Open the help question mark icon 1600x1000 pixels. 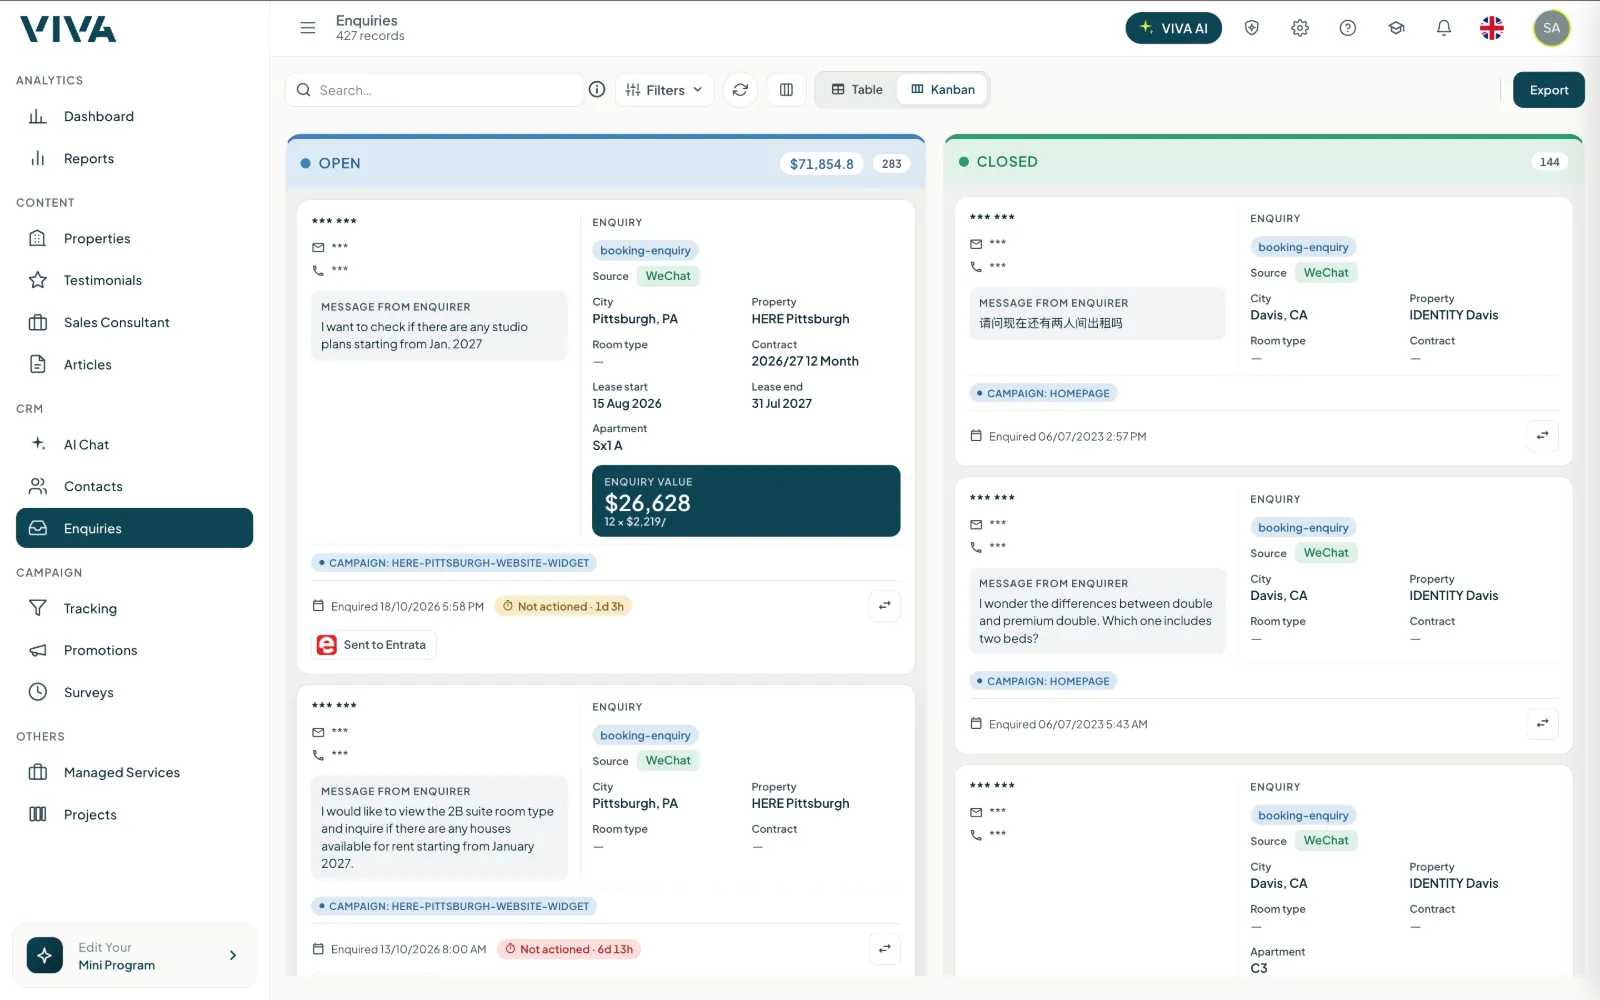point(1348,28)
